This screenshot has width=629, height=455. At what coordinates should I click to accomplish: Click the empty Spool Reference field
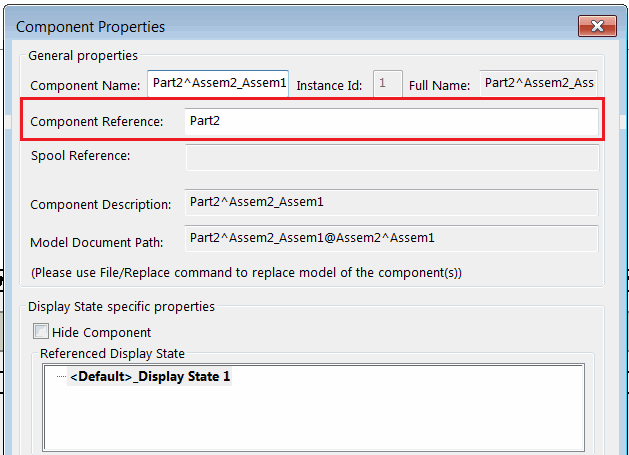[x=391, y=157]
